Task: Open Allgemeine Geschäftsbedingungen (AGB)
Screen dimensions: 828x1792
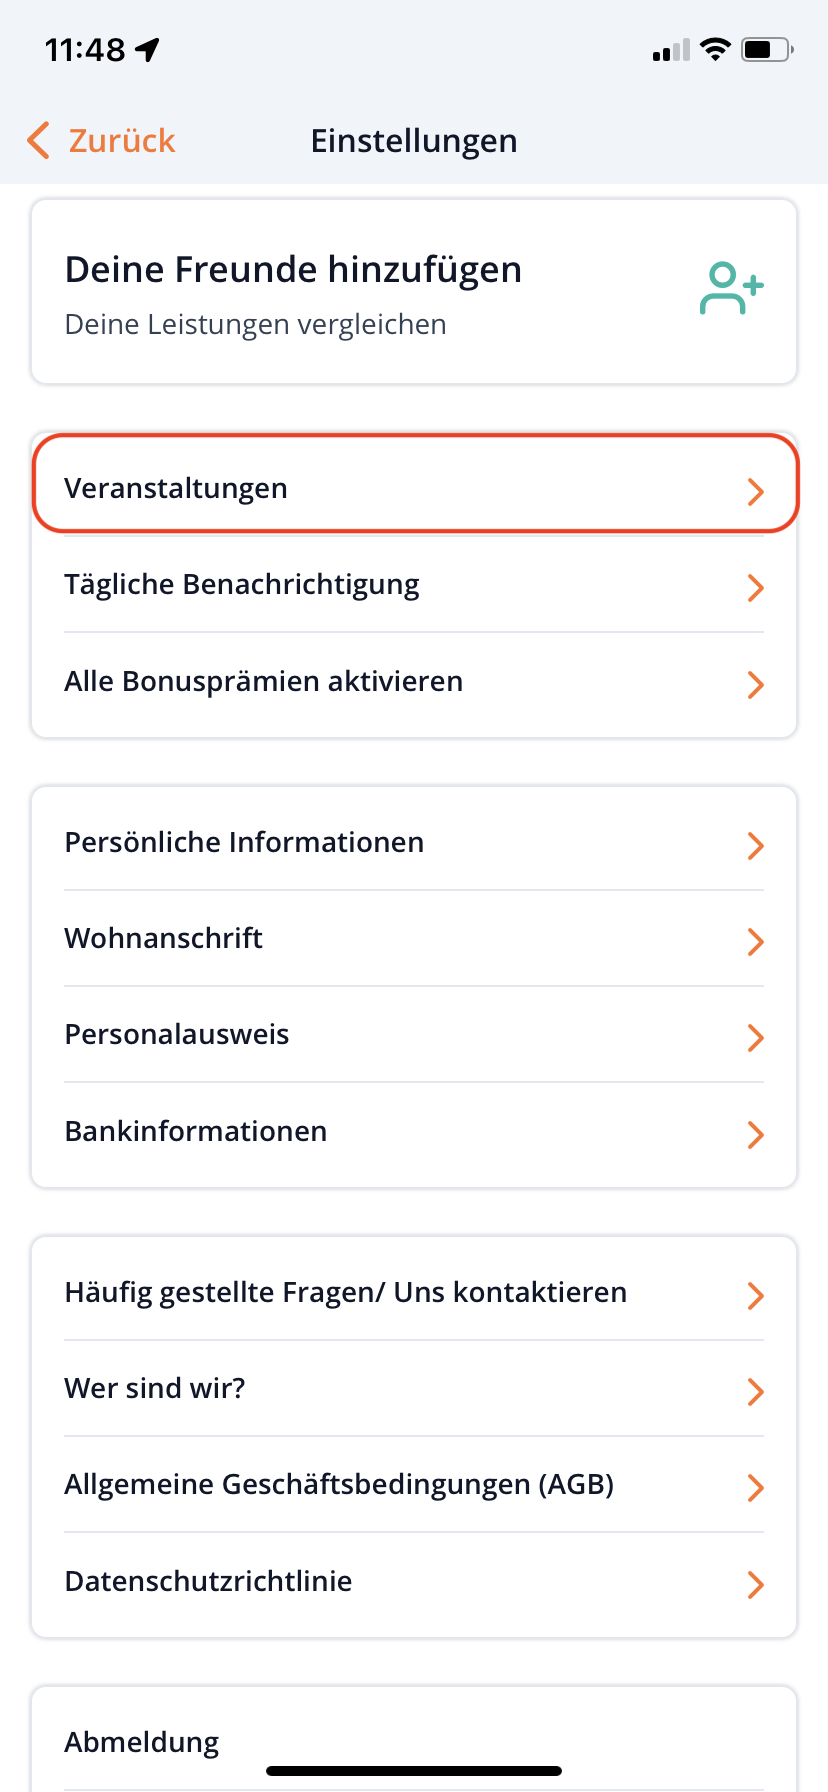Action: pos(339,1485)
